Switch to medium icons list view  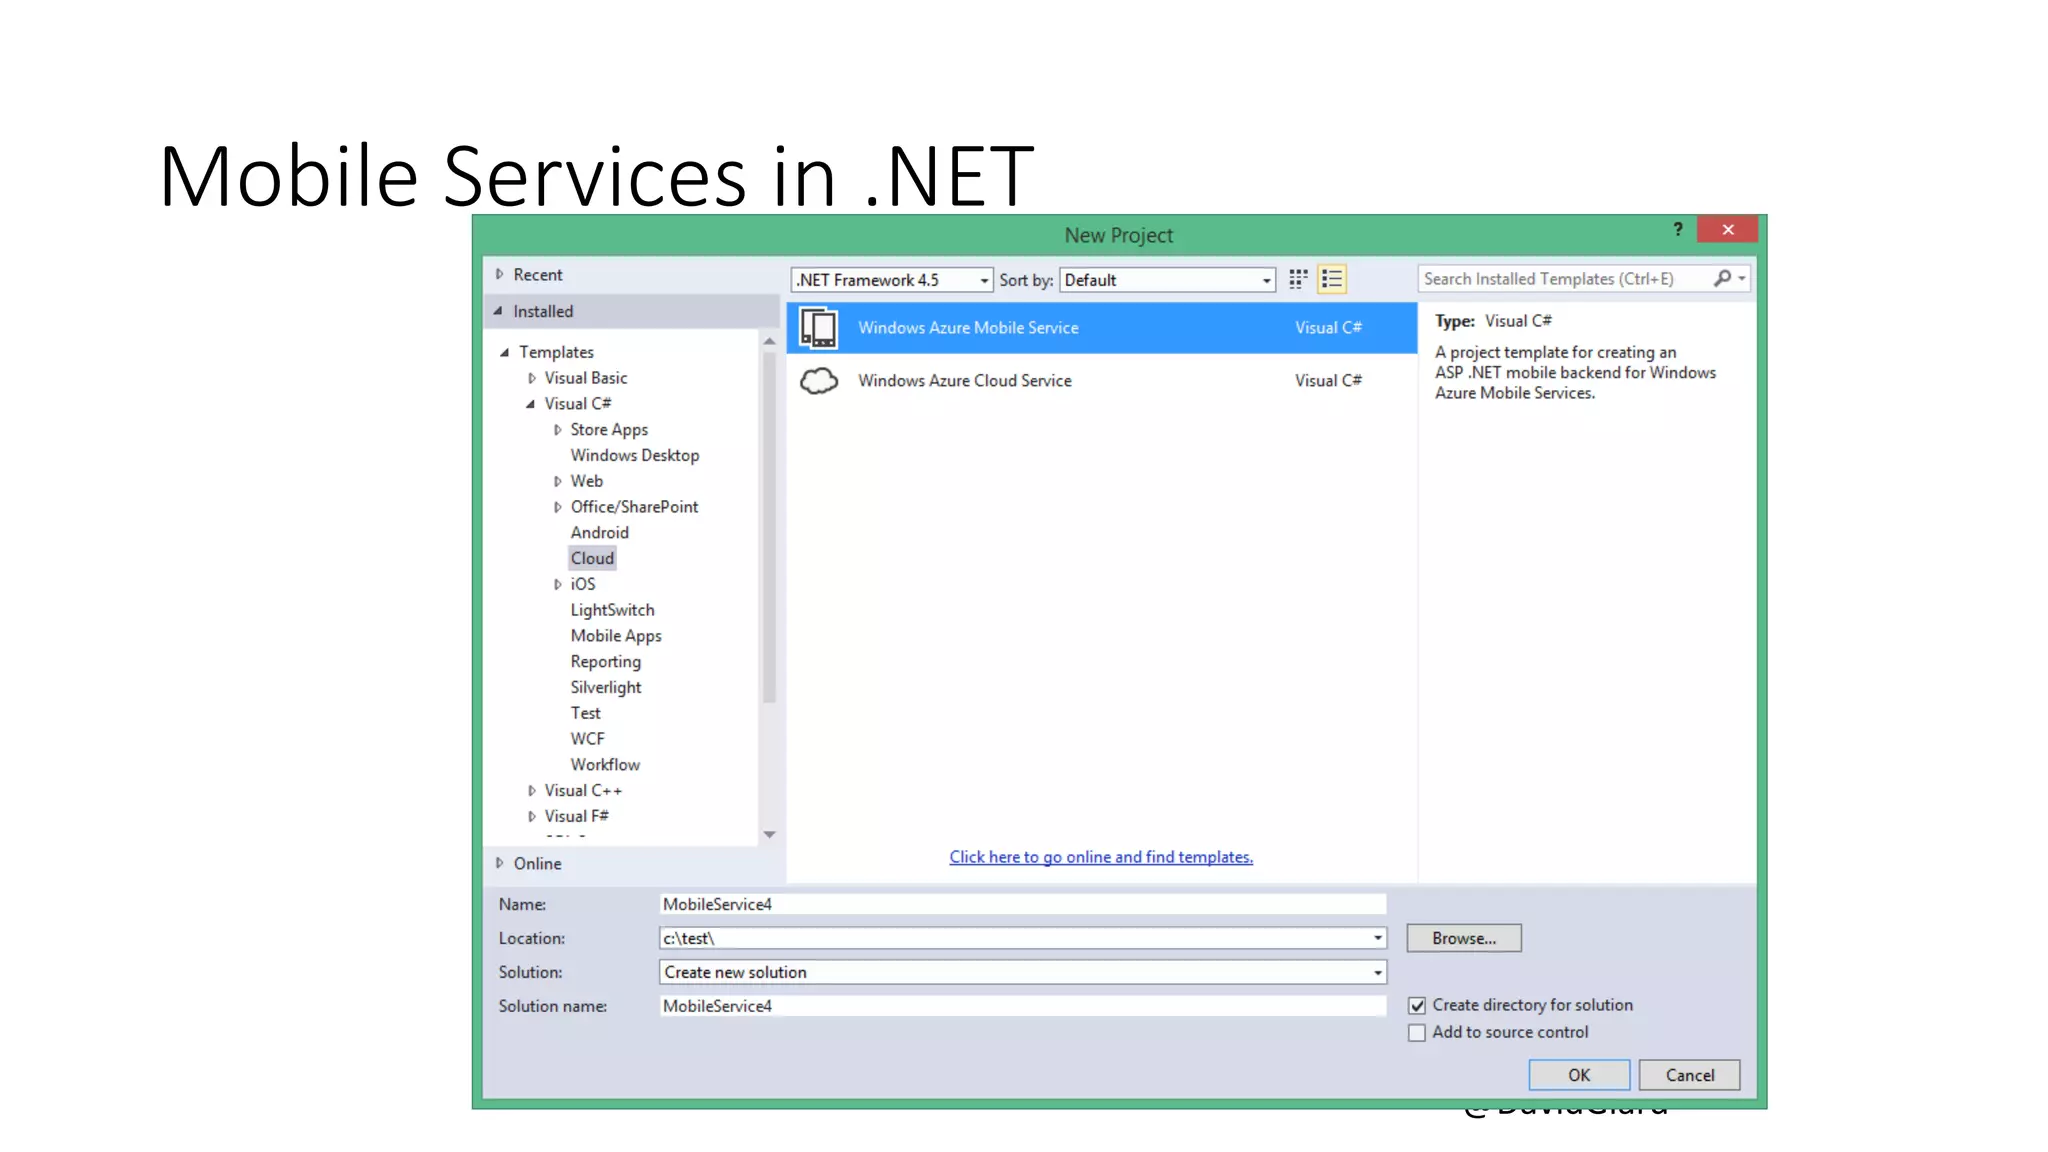tap(1332, 279)
